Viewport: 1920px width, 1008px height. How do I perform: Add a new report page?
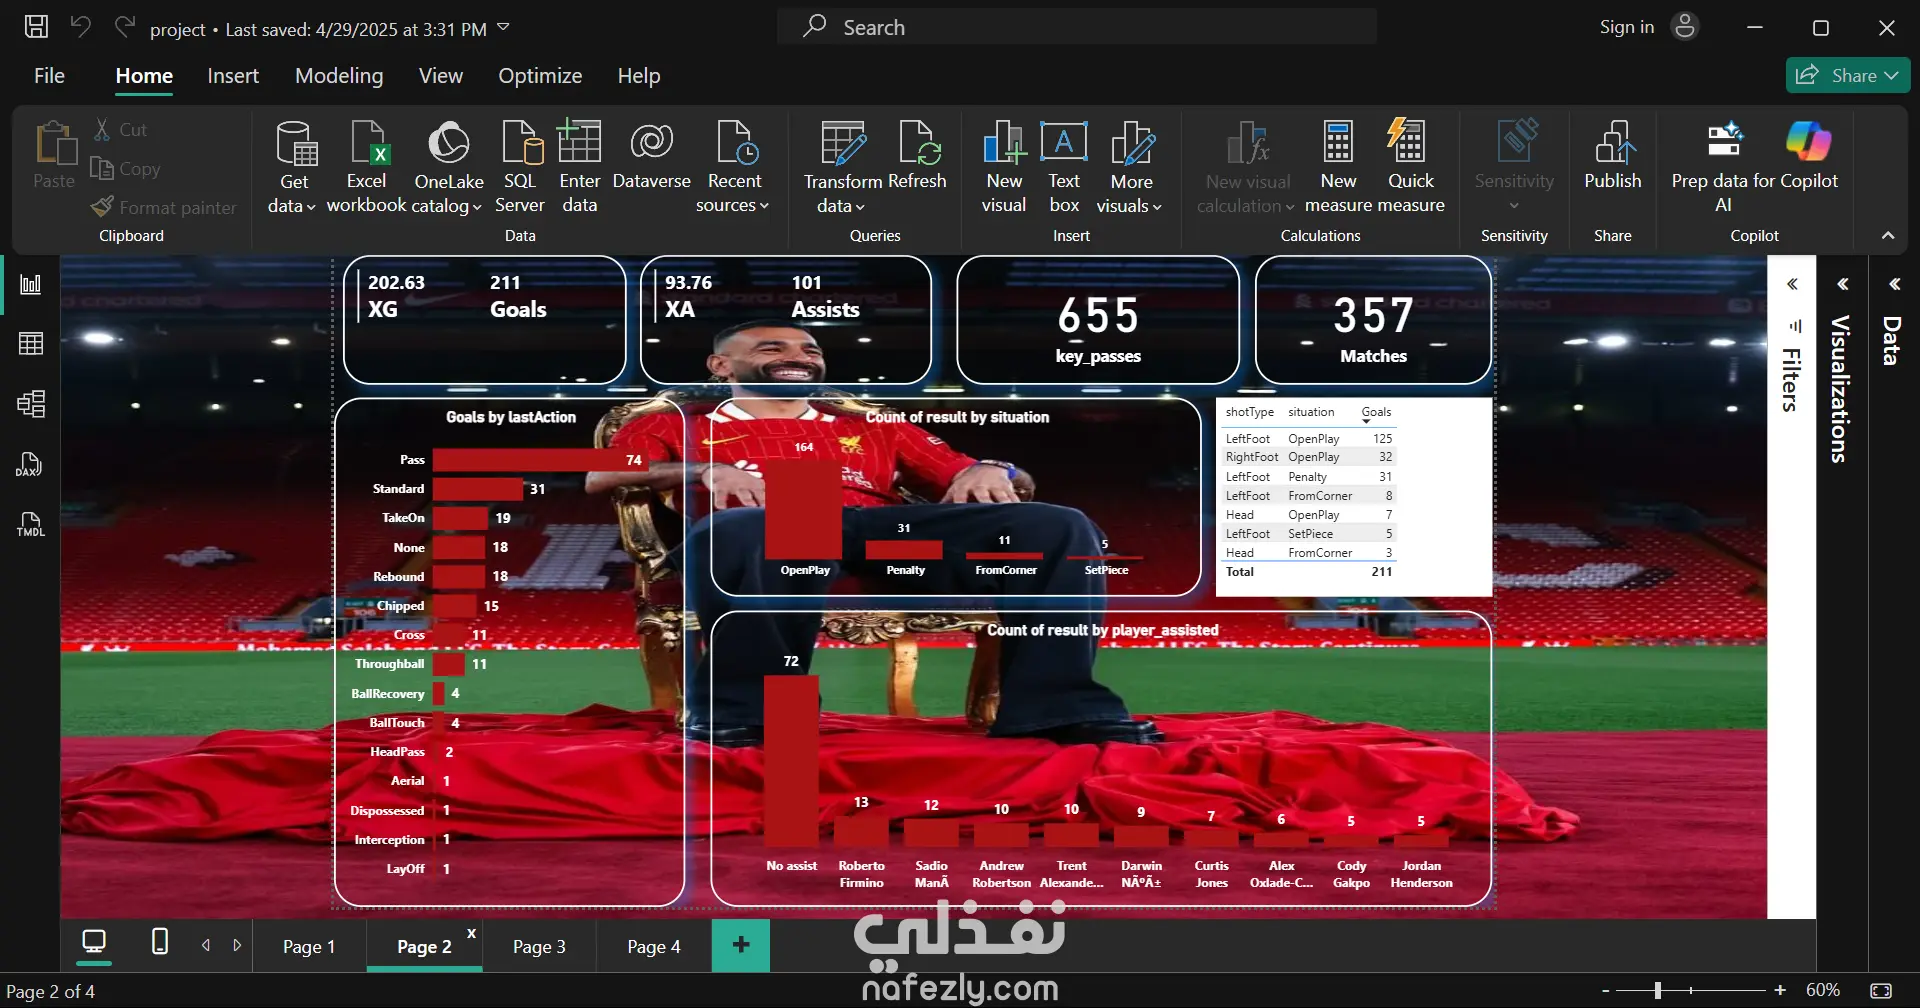[741, 945]
